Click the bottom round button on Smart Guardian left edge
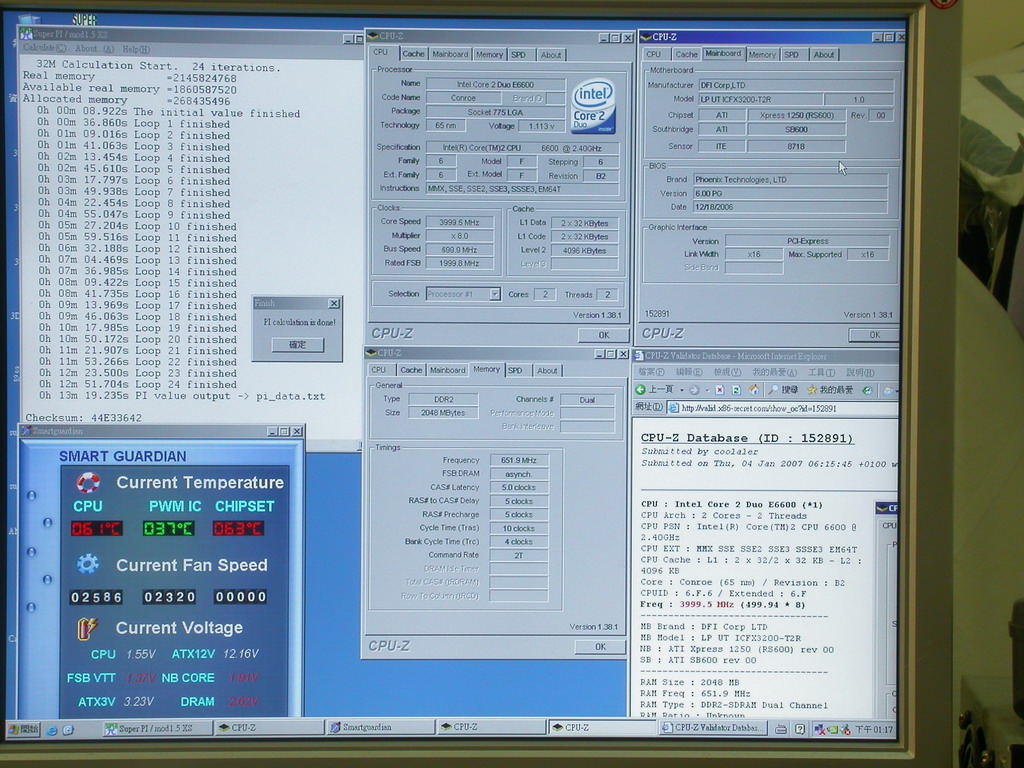1024x768 pixels. 31,607
